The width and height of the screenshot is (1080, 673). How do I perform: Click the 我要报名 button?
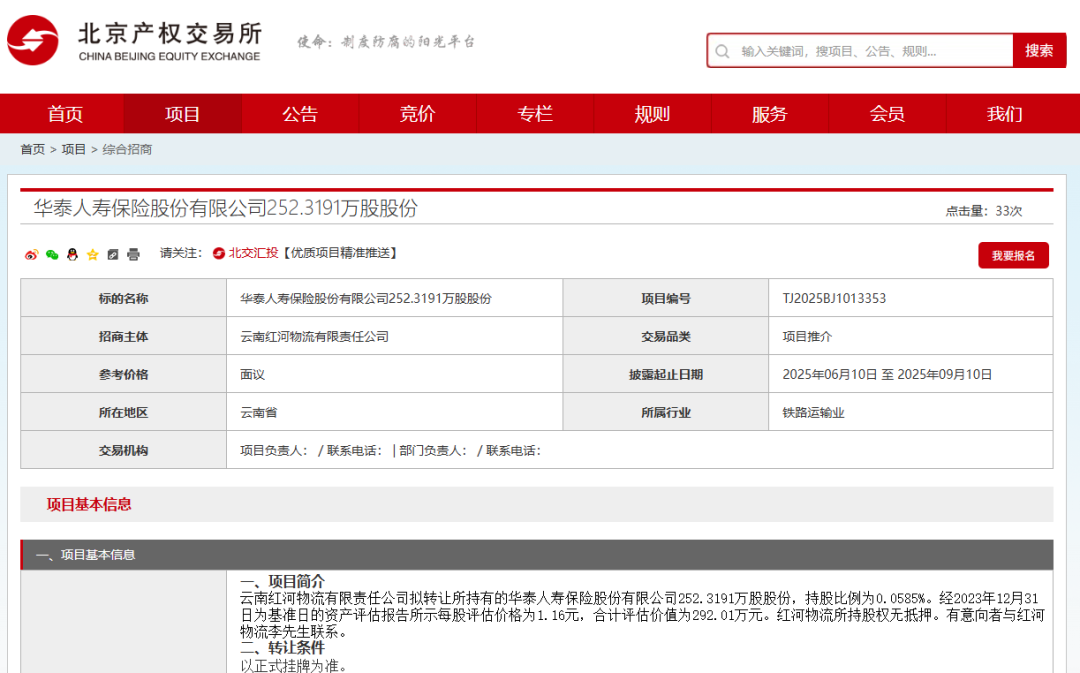[x=1013, y=256]
